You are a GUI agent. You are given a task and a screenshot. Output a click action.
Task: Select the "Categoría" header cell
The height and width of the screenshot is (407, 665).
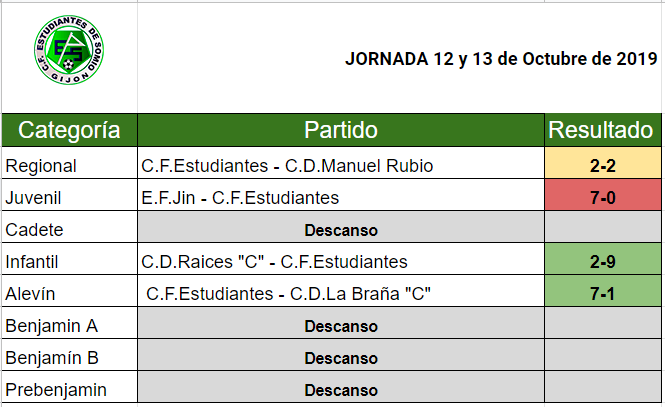click(70, 130)
